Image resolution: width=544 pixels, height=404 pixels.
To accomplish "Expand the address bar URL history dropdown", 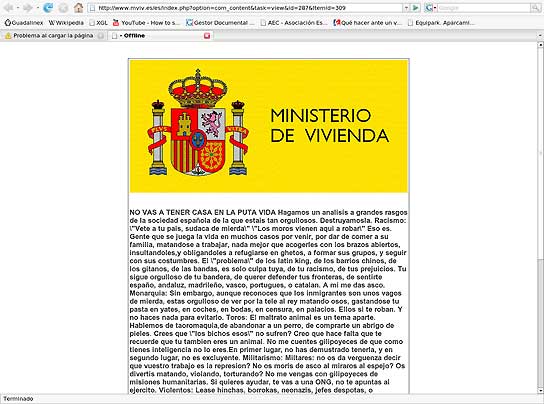I will click(406, 8).
